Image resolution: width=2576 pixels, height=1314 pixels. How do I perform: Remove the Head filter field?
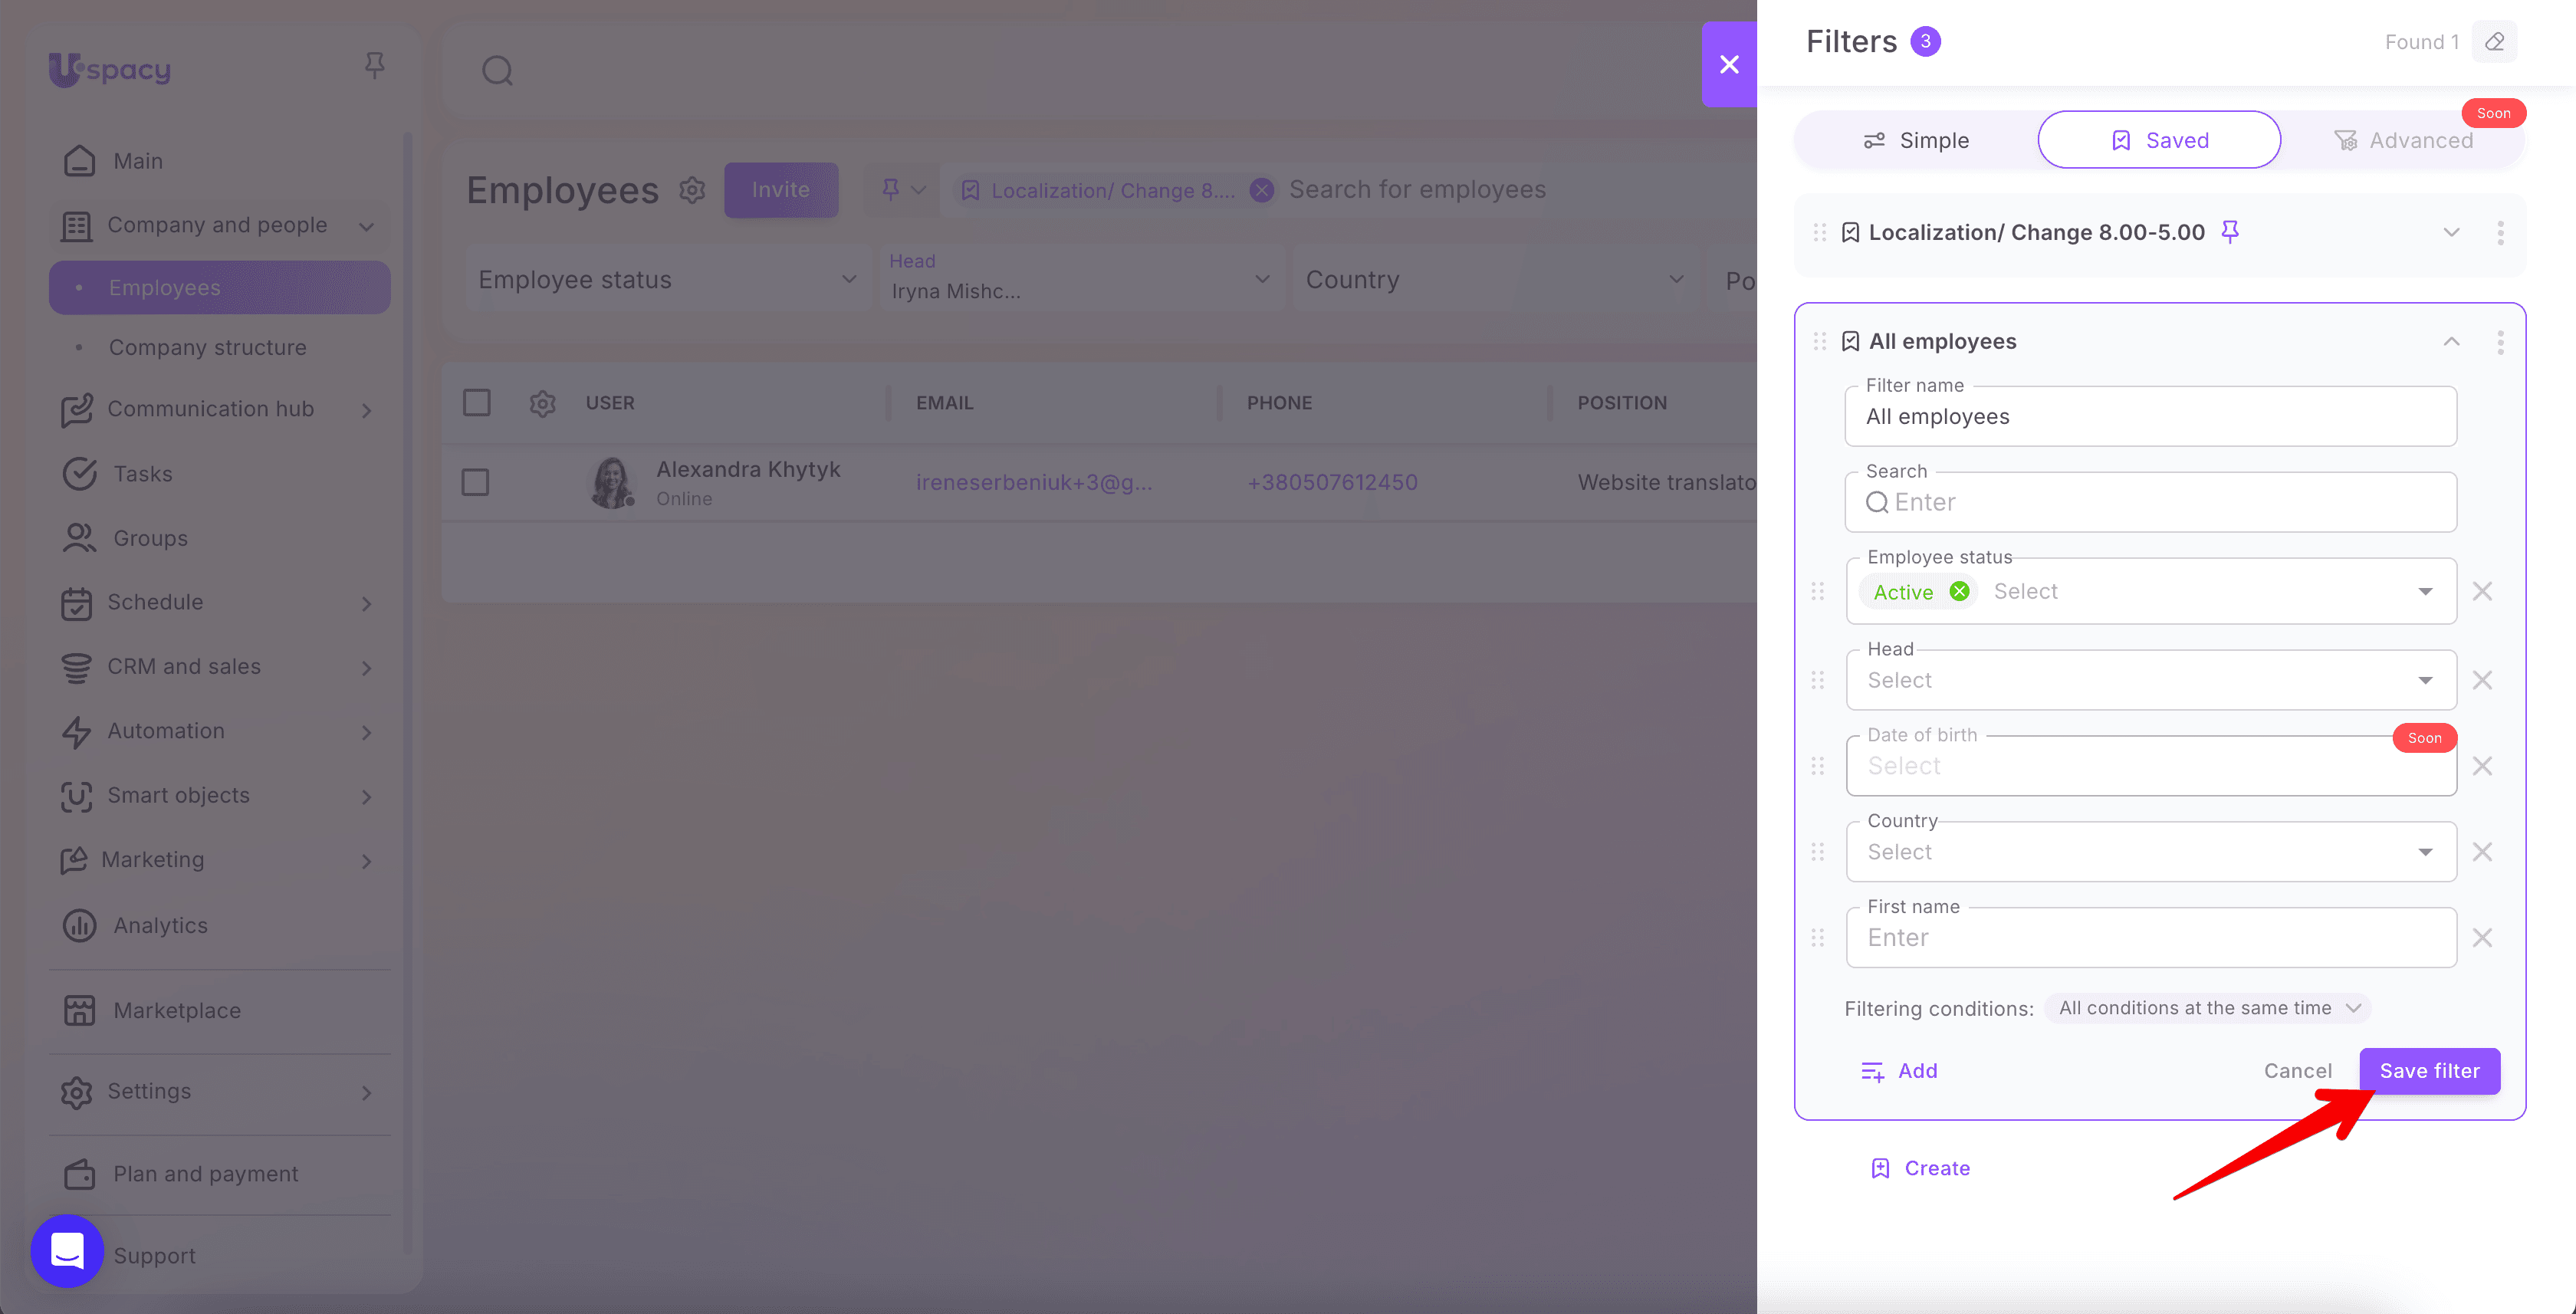(x=2482, y=680)
